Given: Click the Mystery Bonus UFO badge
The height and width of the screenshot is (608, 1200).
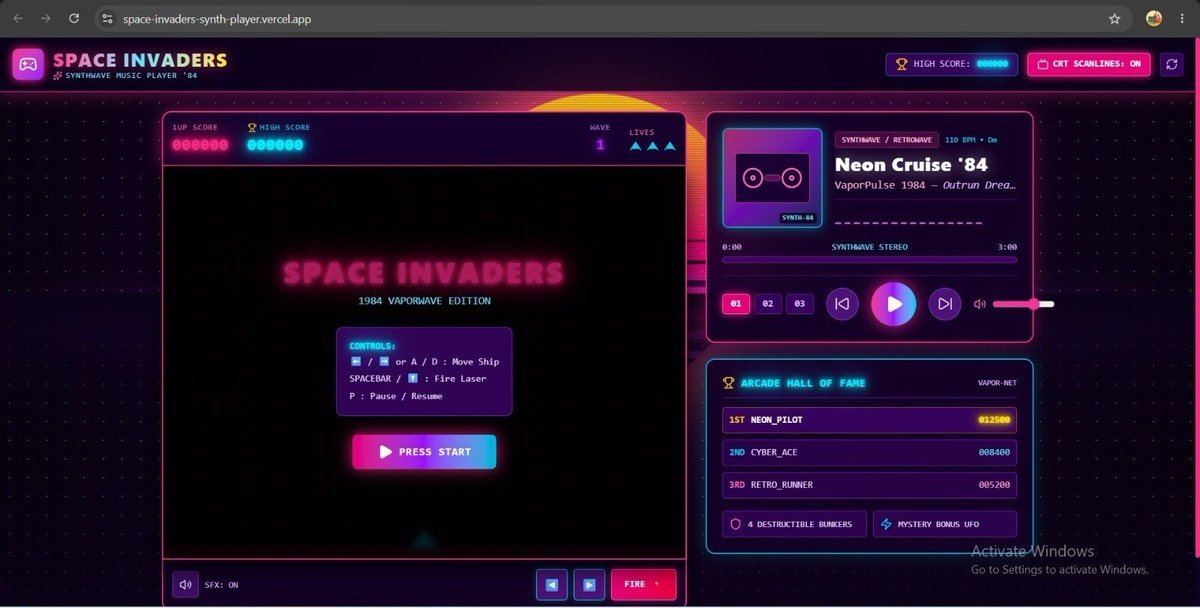Looking at the screenshot, I should coord(944,524).
